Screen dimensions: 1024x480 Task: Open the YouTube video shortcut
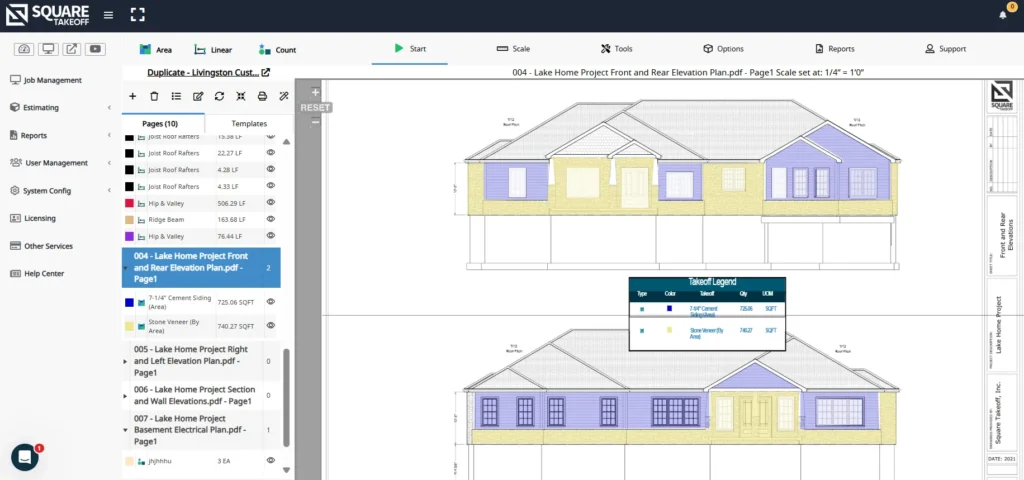point(95,49)
